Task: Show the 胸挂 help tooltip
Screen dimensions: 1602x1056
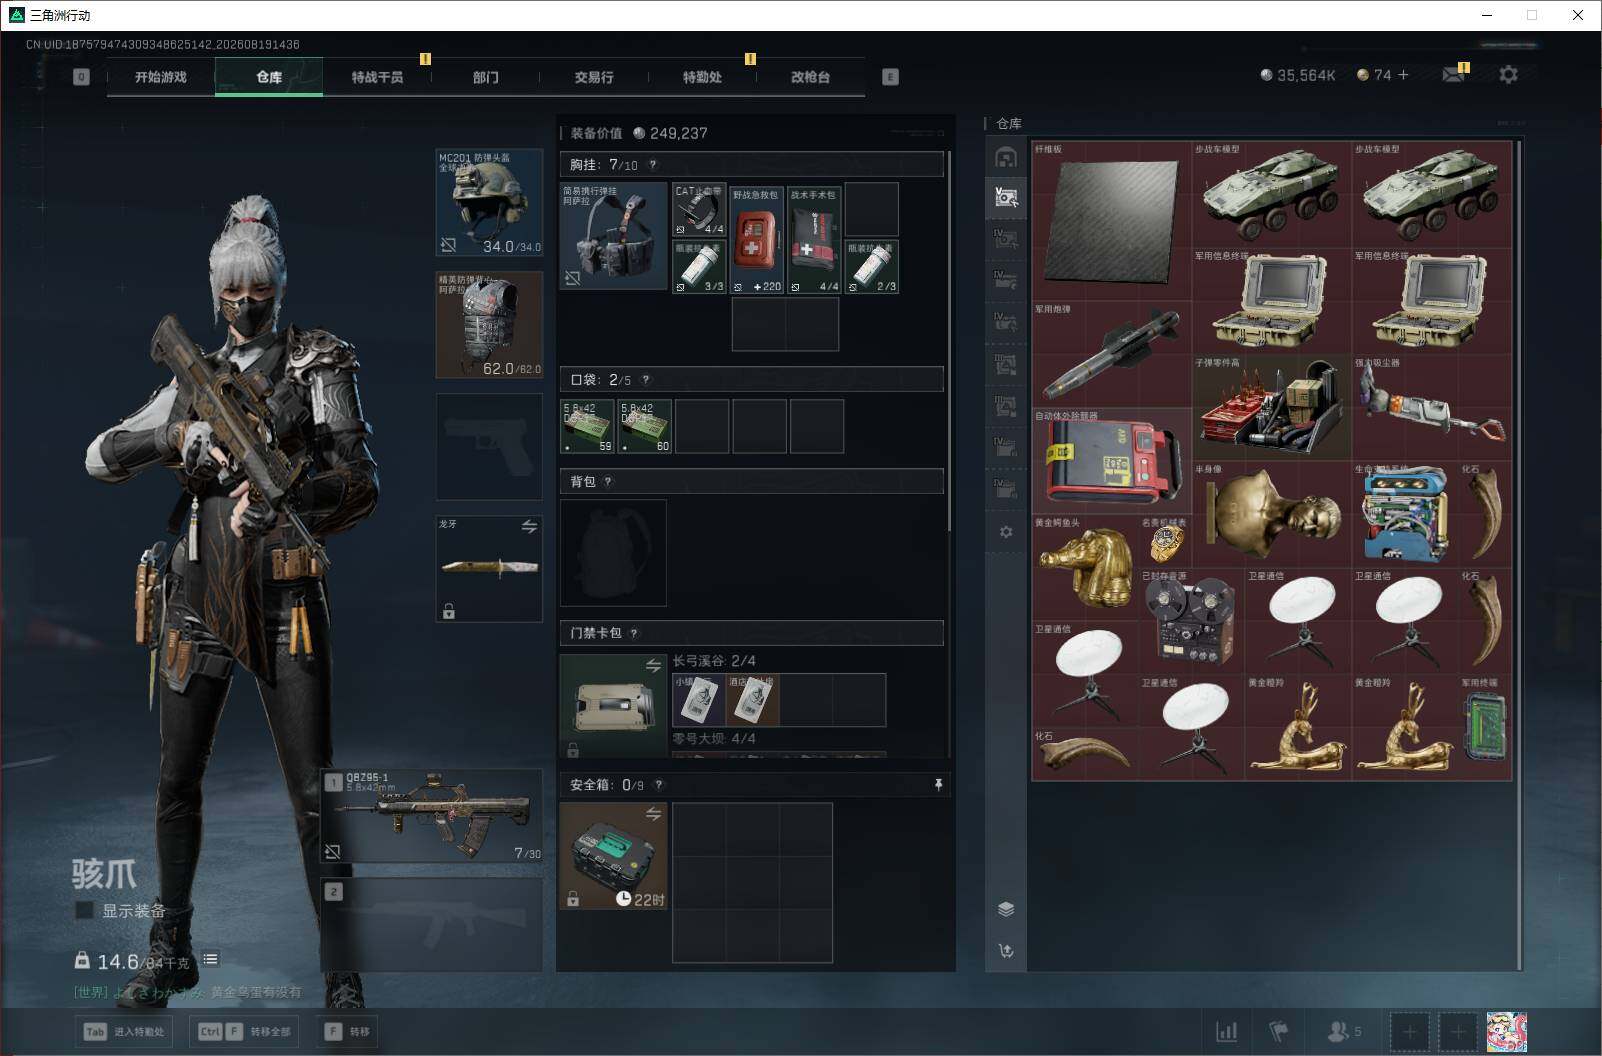Action: (x=653, y=165)
